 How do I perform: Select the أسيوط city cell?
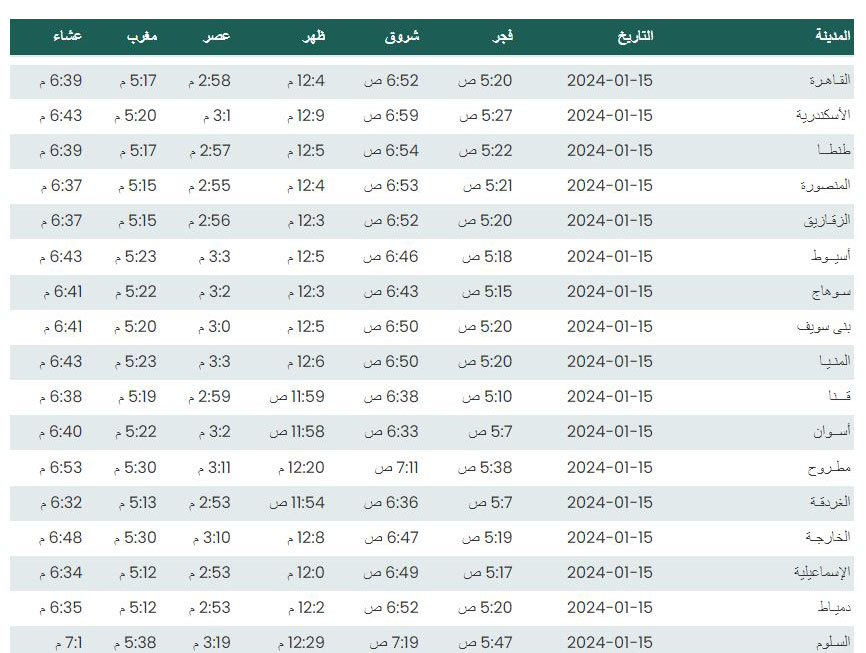831,256
